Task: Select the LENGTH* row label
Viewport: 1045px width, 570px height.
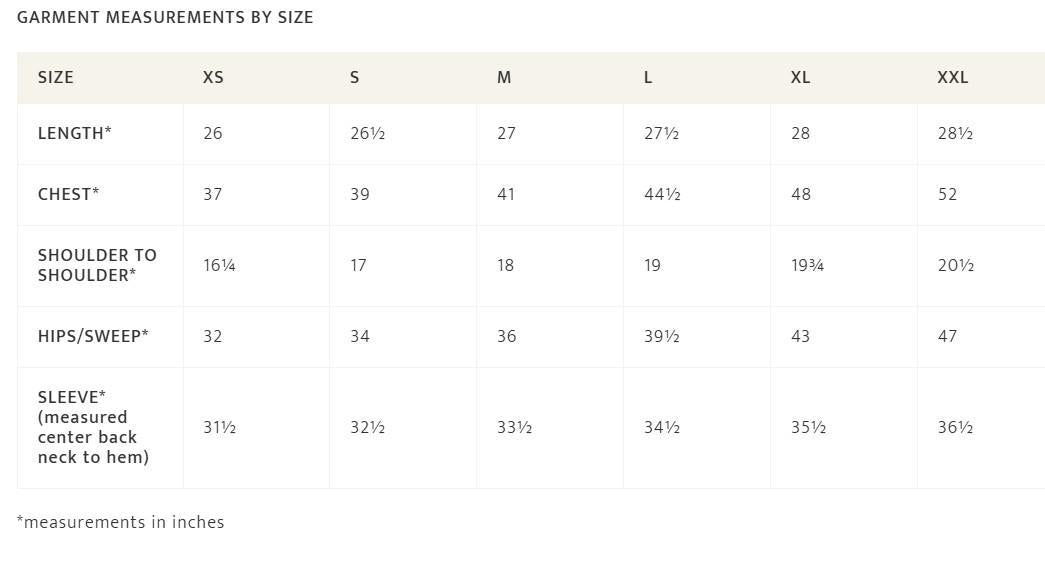Action: (x=75, y=133)
